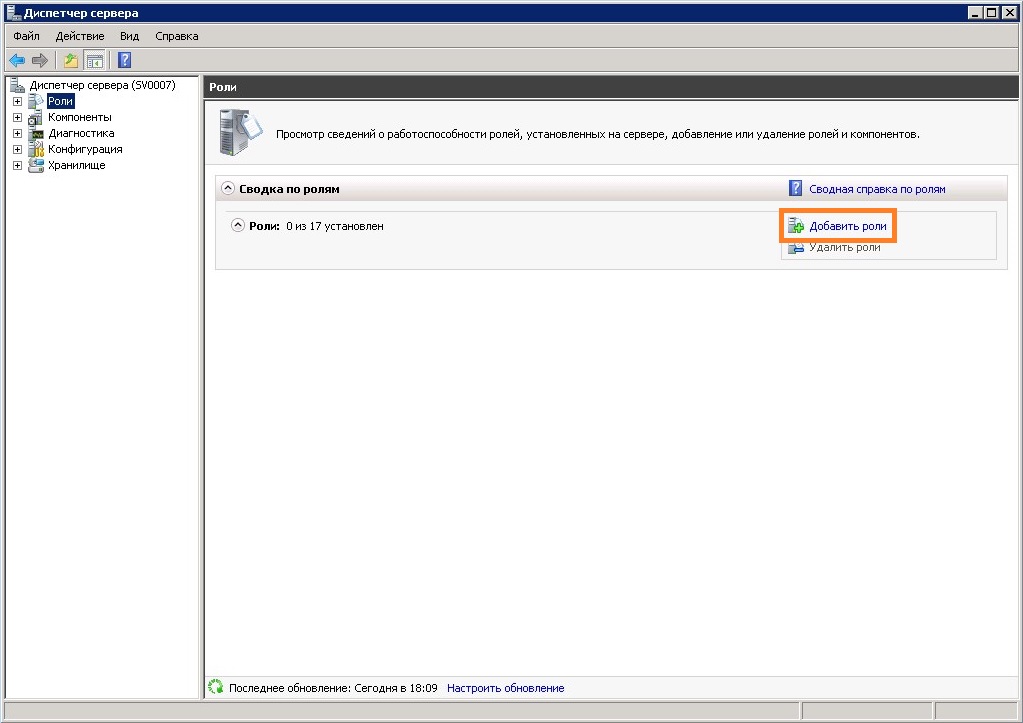This screenshot has height=723, width=1023.
Task: Collapse the Сводка по ролям section
Action: (x=228, y=188)
